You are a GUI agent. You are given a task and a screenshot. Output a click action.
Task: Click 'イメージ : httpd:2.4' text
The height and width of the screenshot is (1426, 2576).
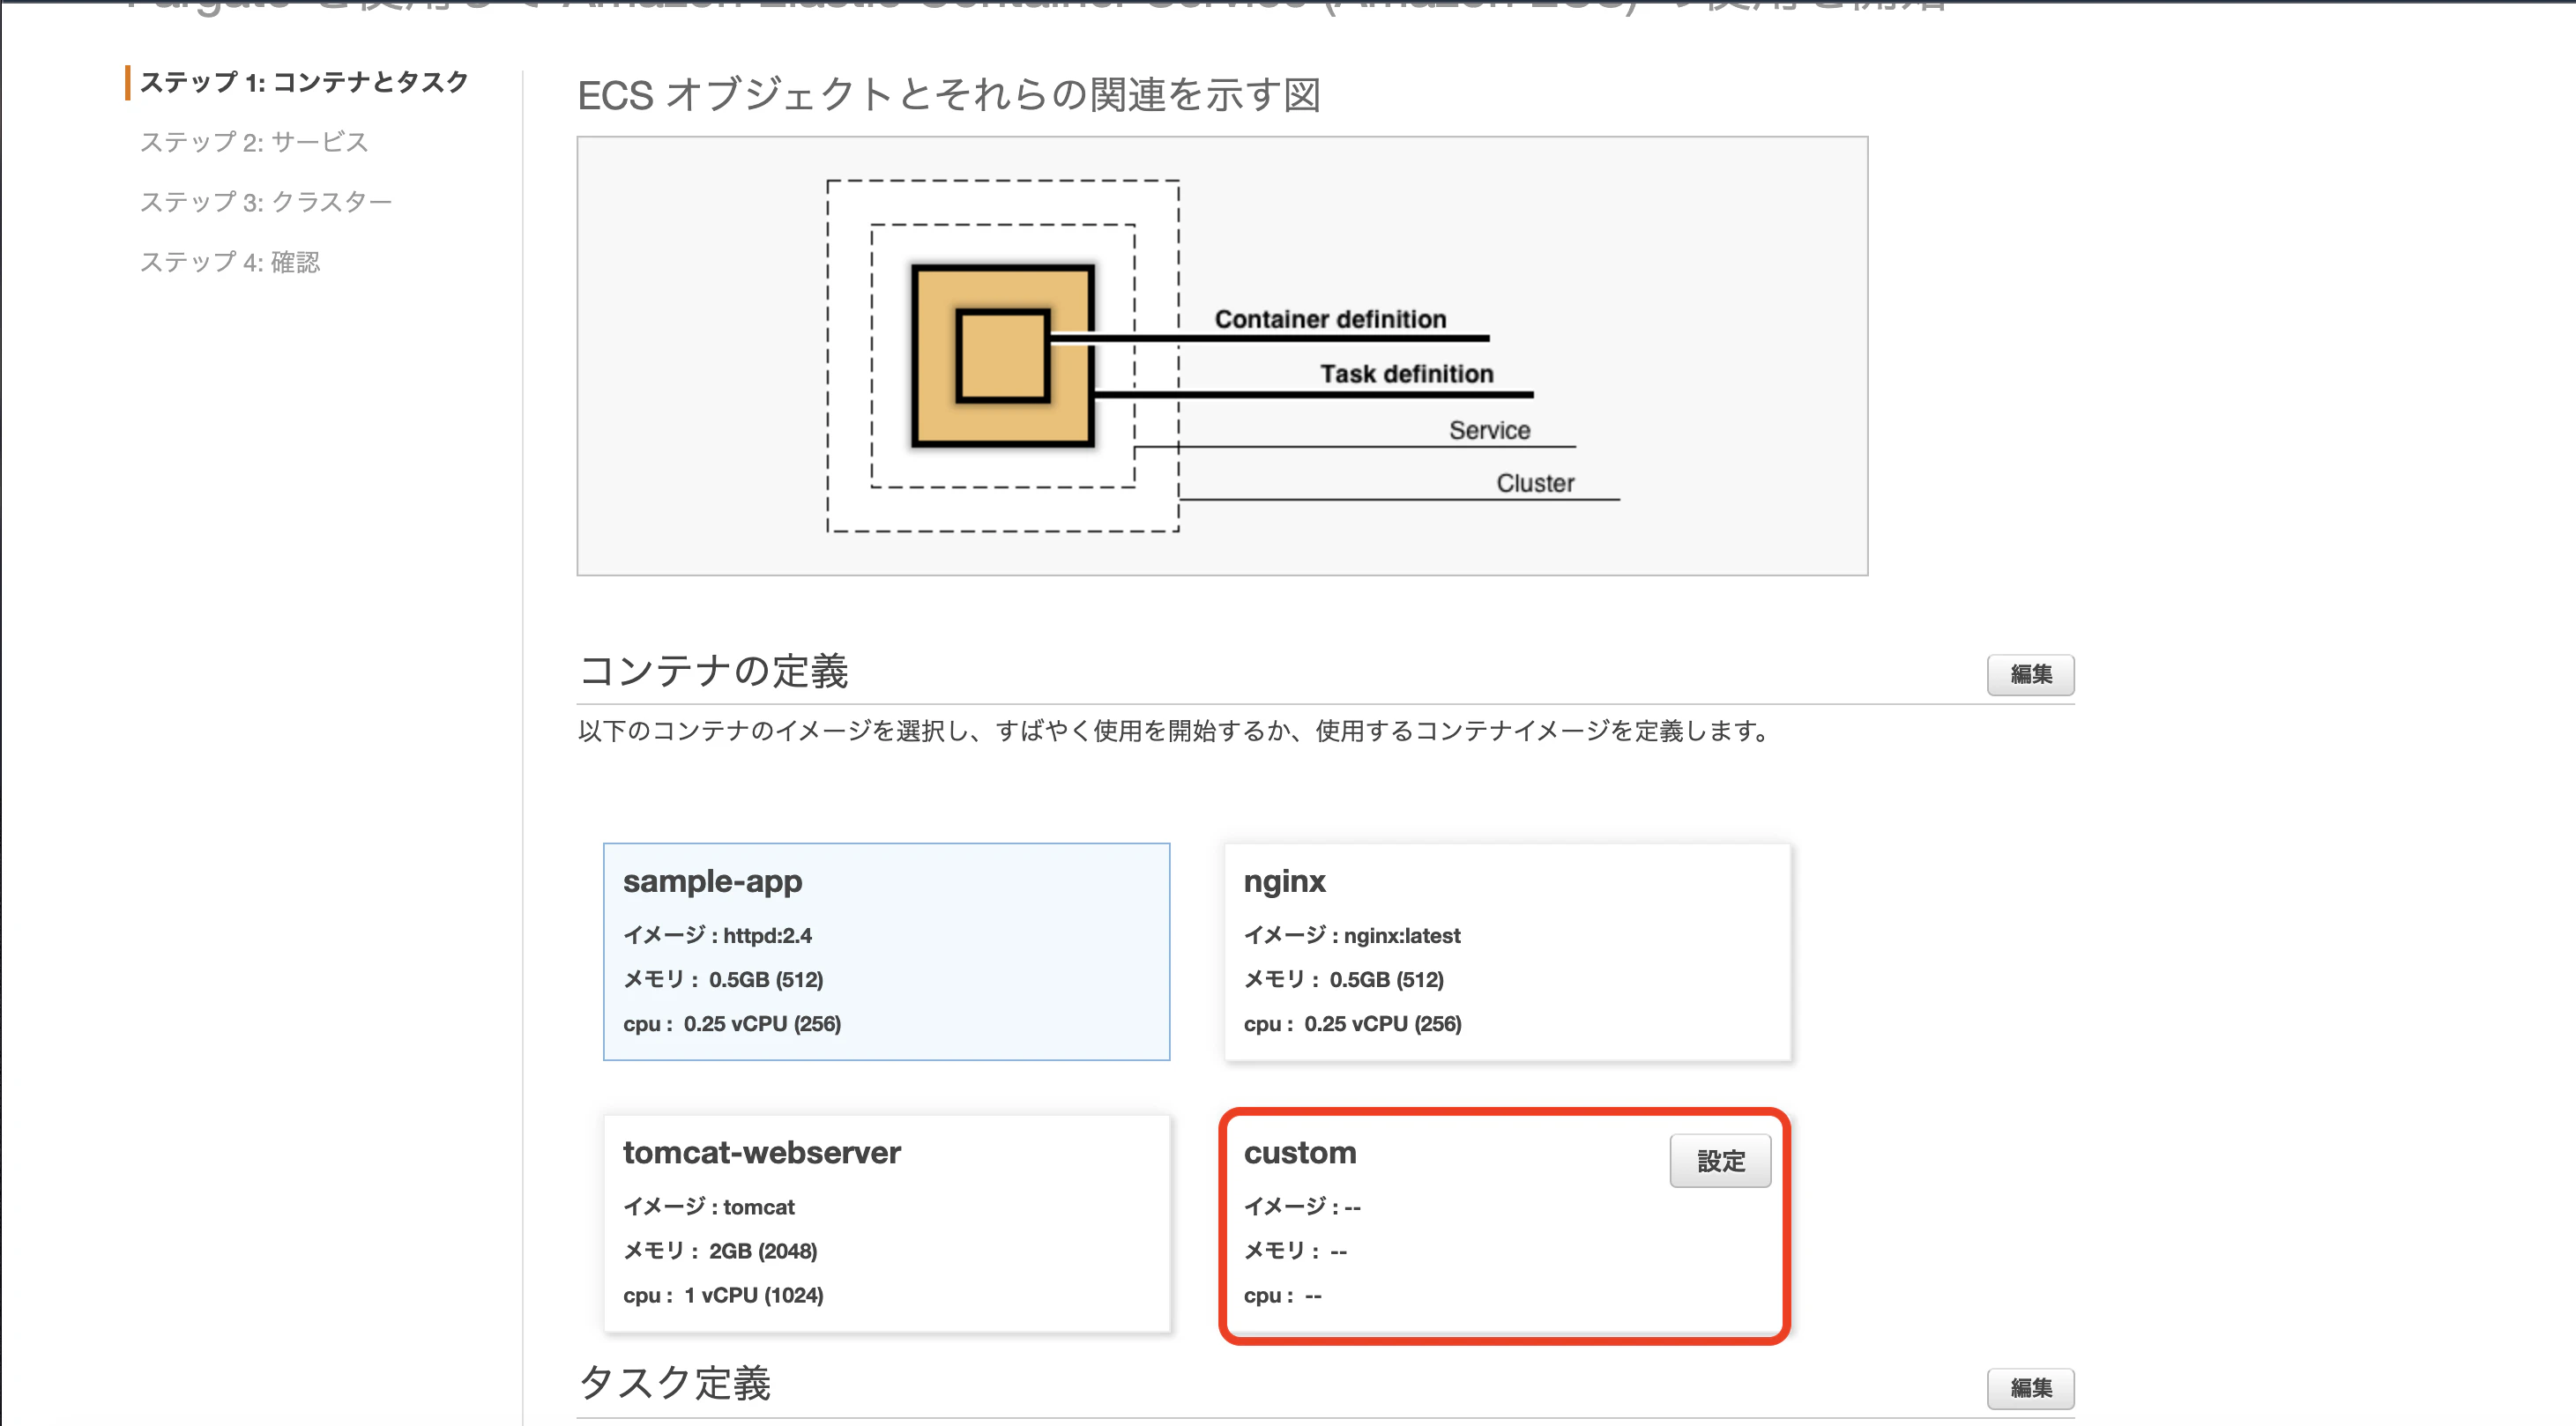pyautogui.click(x=717, y=935)
